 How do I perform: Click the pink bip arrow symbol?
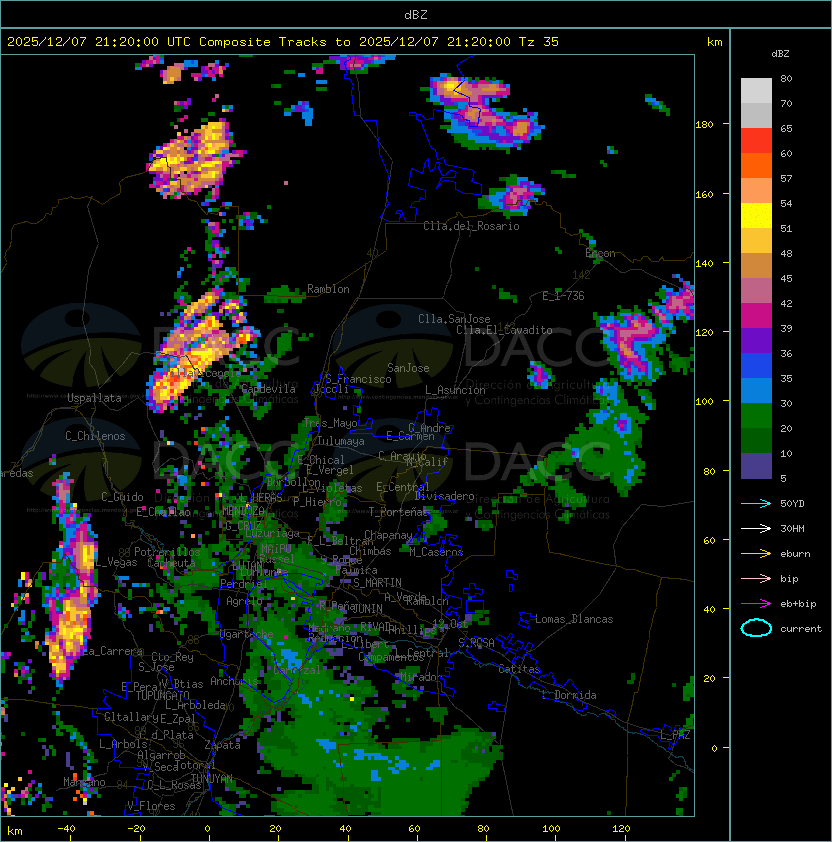756,579
